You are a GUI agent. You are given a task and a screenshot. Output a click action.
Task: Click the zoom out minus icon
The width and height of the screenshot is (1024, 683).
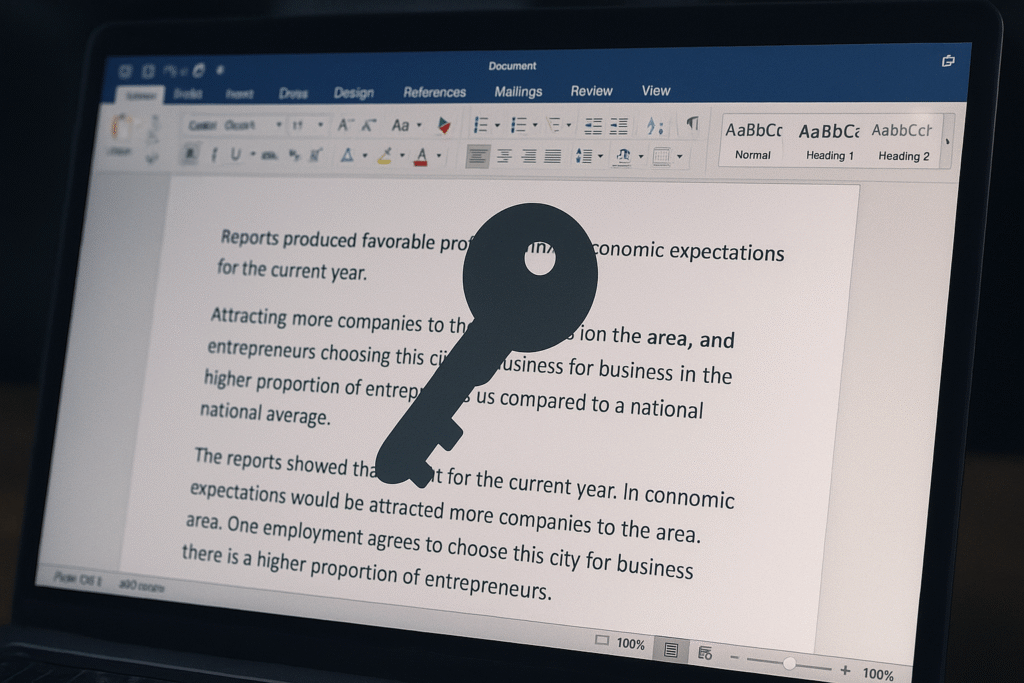click(734, 657)
